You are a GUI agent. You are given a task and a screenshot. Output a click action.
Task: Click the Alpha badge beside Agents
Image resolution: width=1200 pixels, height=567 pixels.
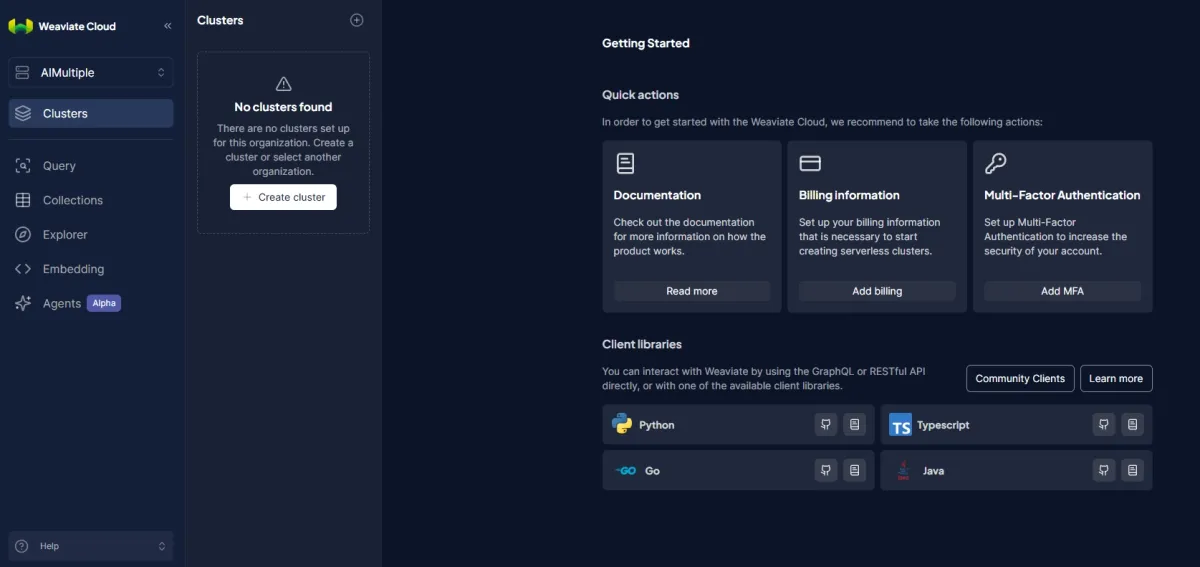[x=104, y=303]
